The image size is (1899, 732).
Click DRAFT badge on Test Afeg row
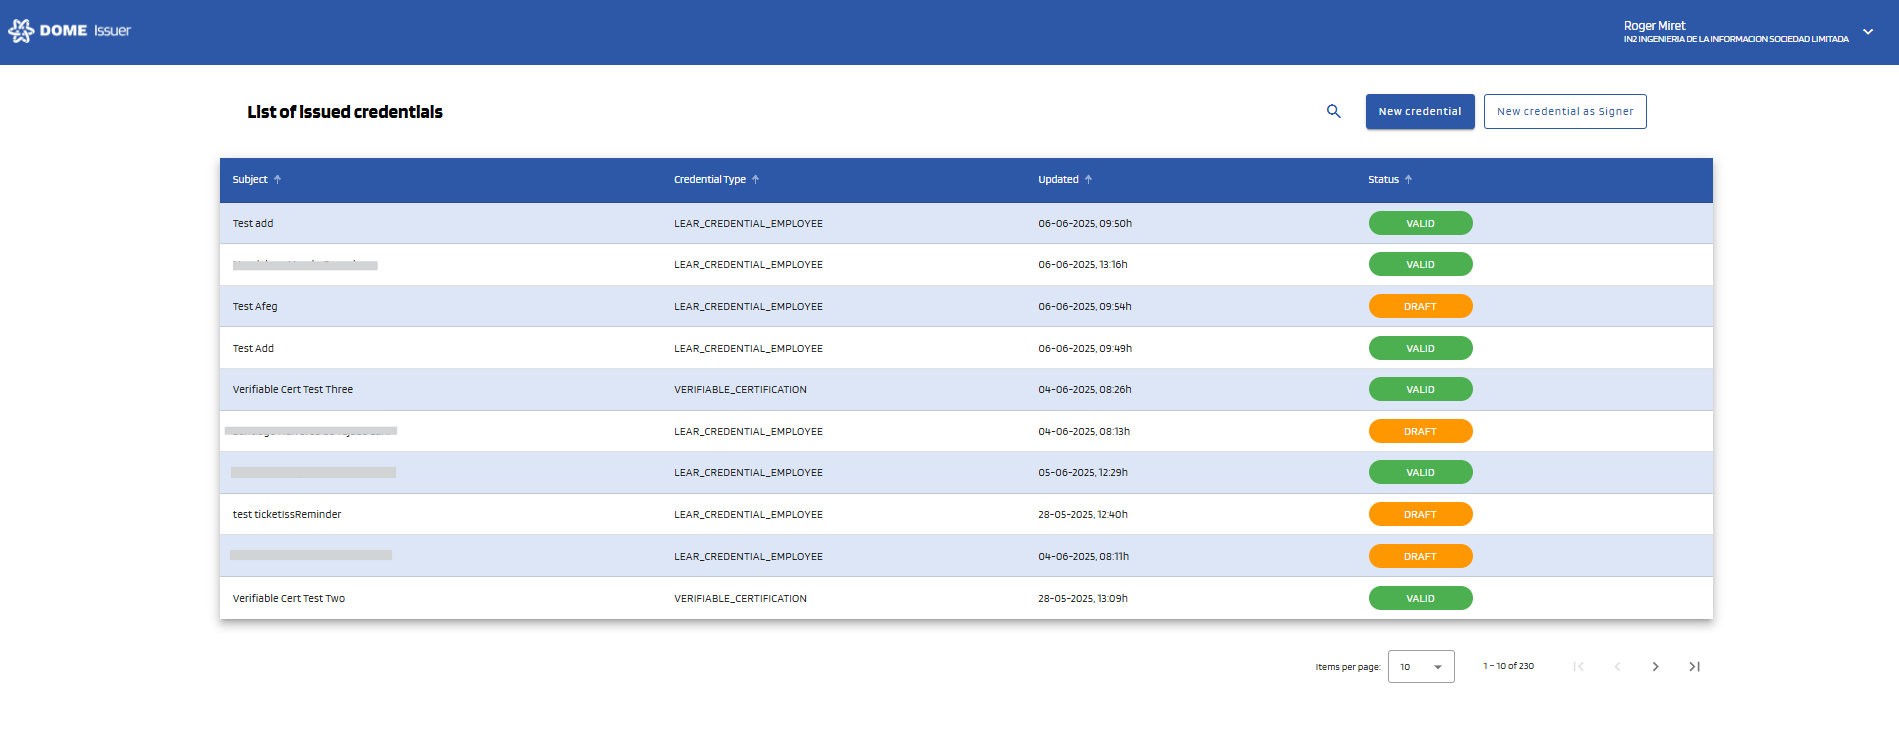pos(1420,307)
